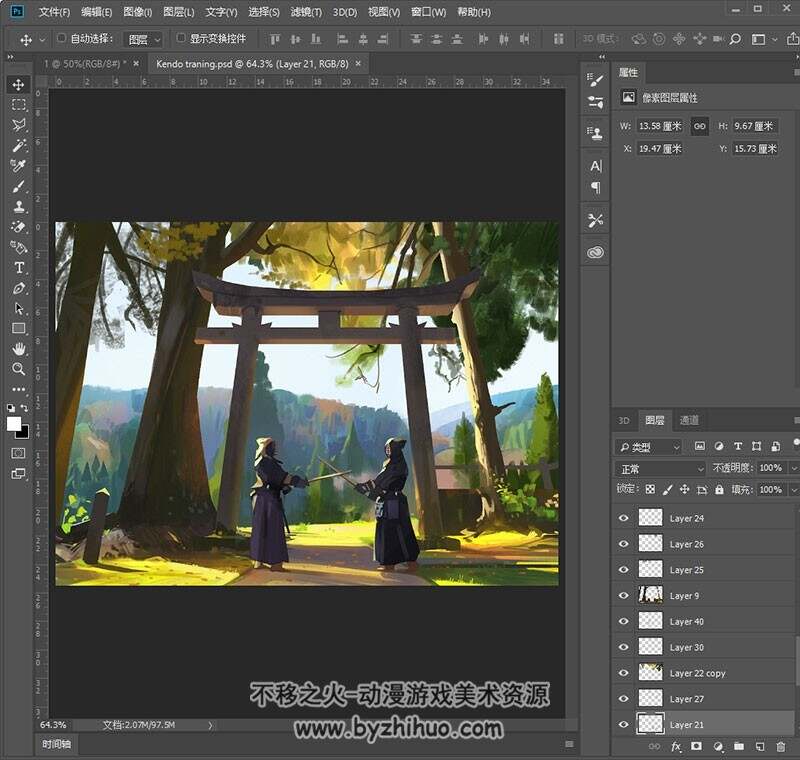
Task: Reset default foreground and background colors
Action: point(11,408)
